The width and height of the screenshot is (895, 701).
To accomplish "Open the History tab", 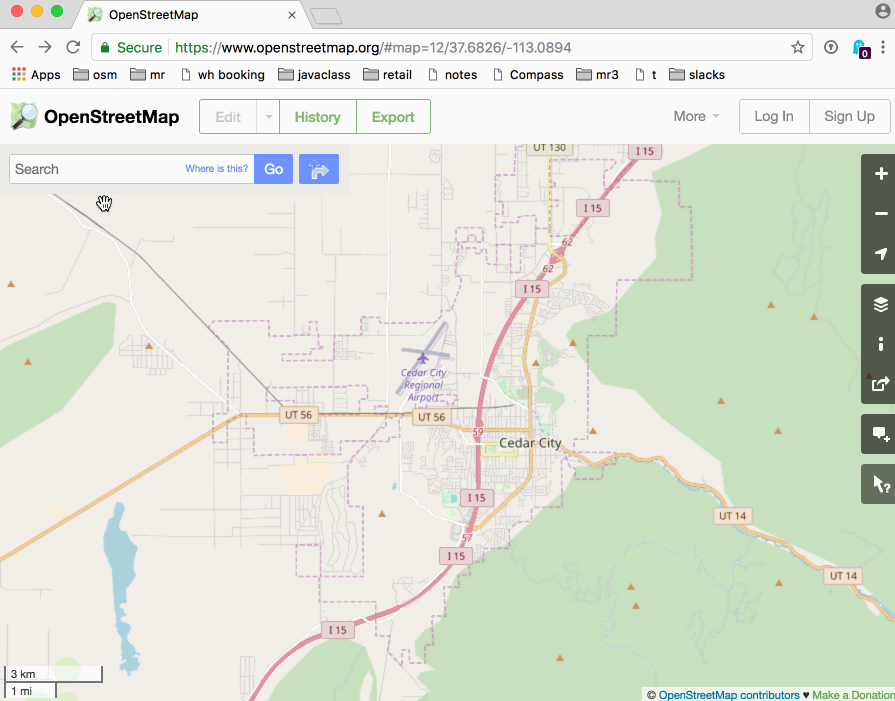I will pyautogui.click(x=318, y=116).
